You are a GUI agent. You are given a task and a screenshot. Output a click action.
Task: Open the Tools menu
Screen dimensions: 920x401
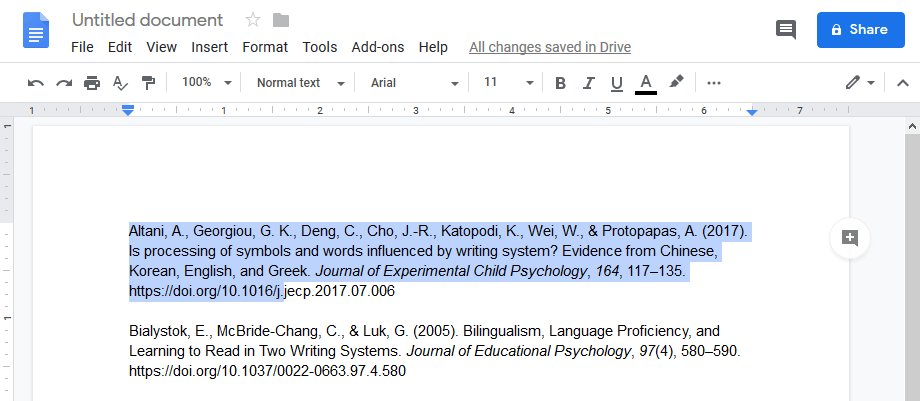(320, 48)
